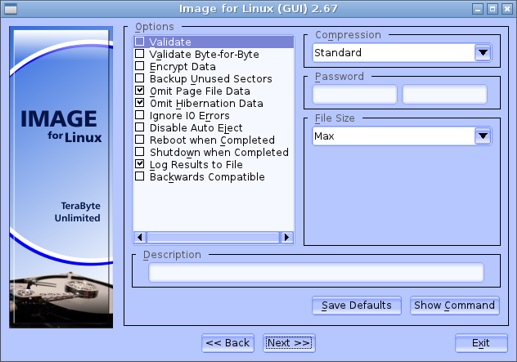
Task: Click the options list left scroll arrow
Action: [140, 237]
